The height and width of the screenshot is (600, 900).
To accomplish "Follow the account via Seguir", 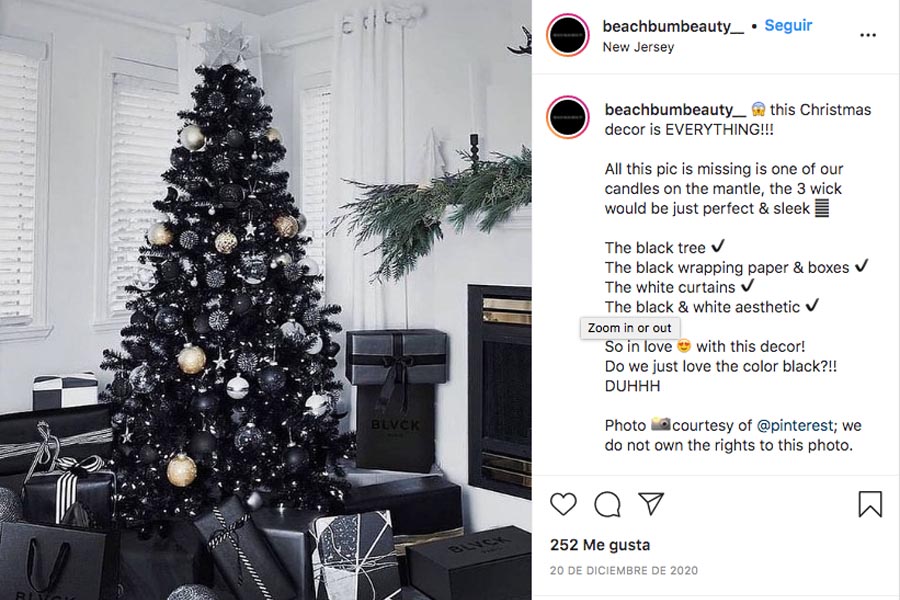I will [x=788, y=25].
